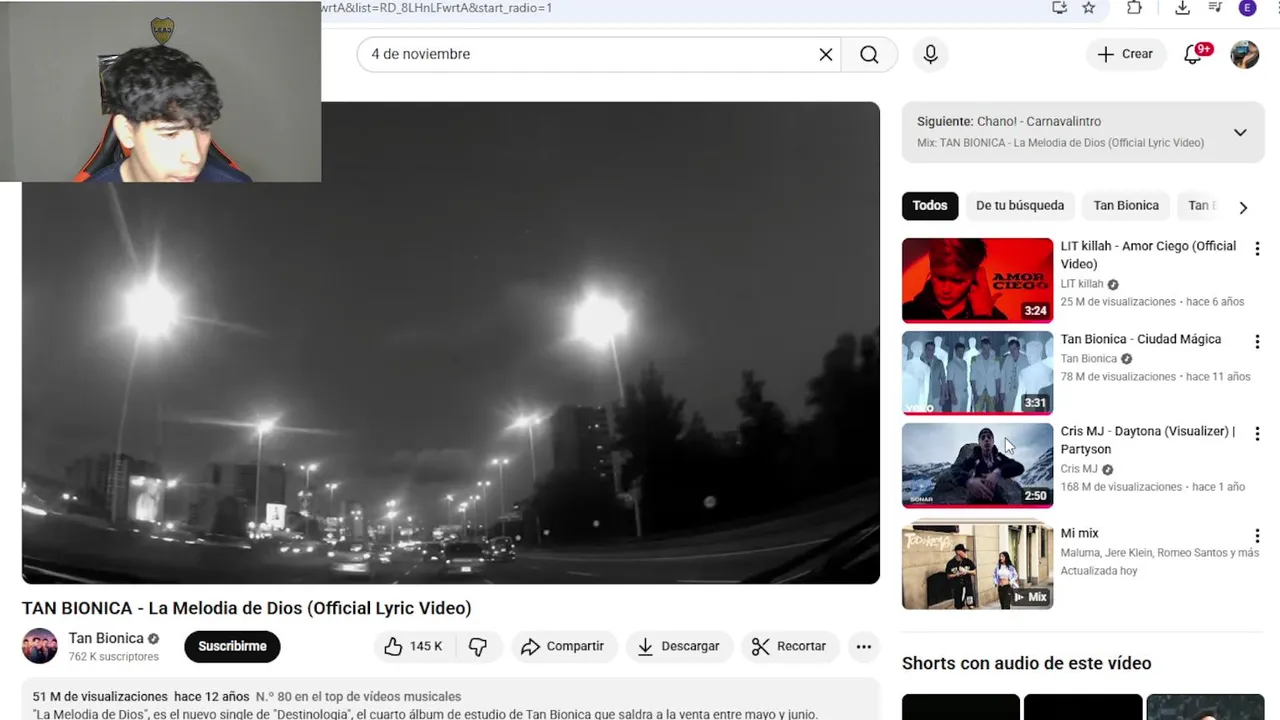Image resolution: width=1280 pixels, height=720 pixels.
Task: Open the account avatar menu
Action: [1244, 54]
